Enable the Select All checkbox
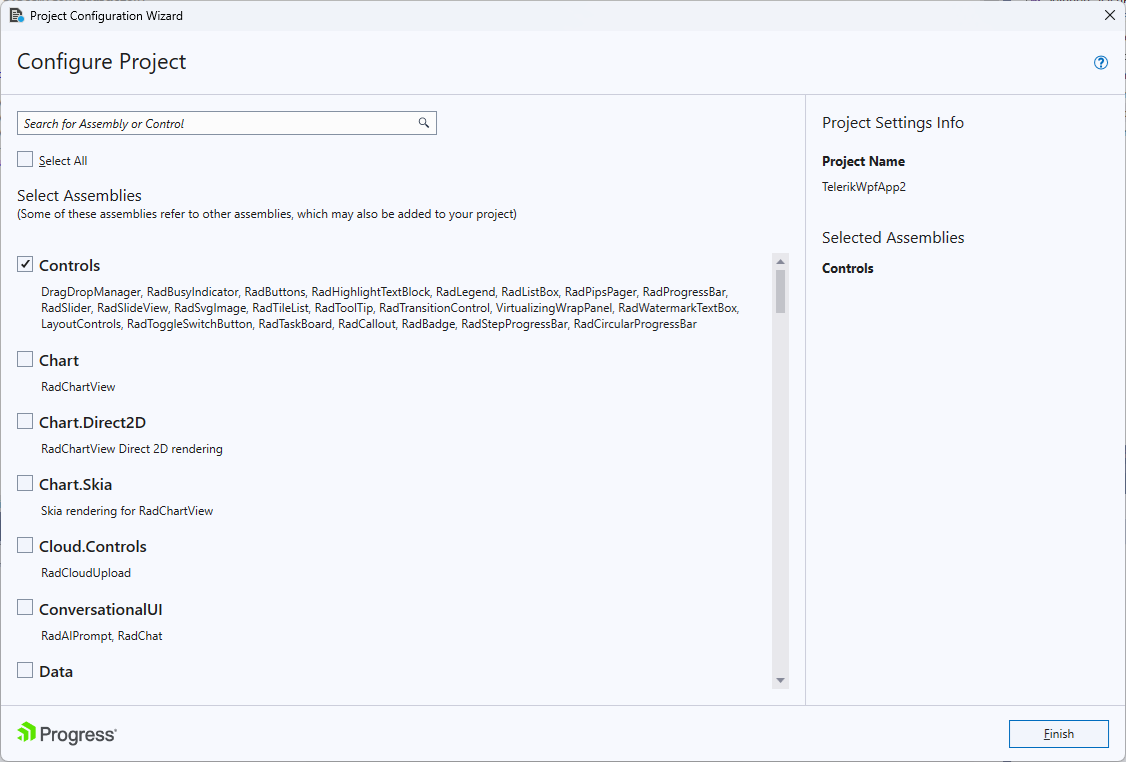 (x=24, y=159)
